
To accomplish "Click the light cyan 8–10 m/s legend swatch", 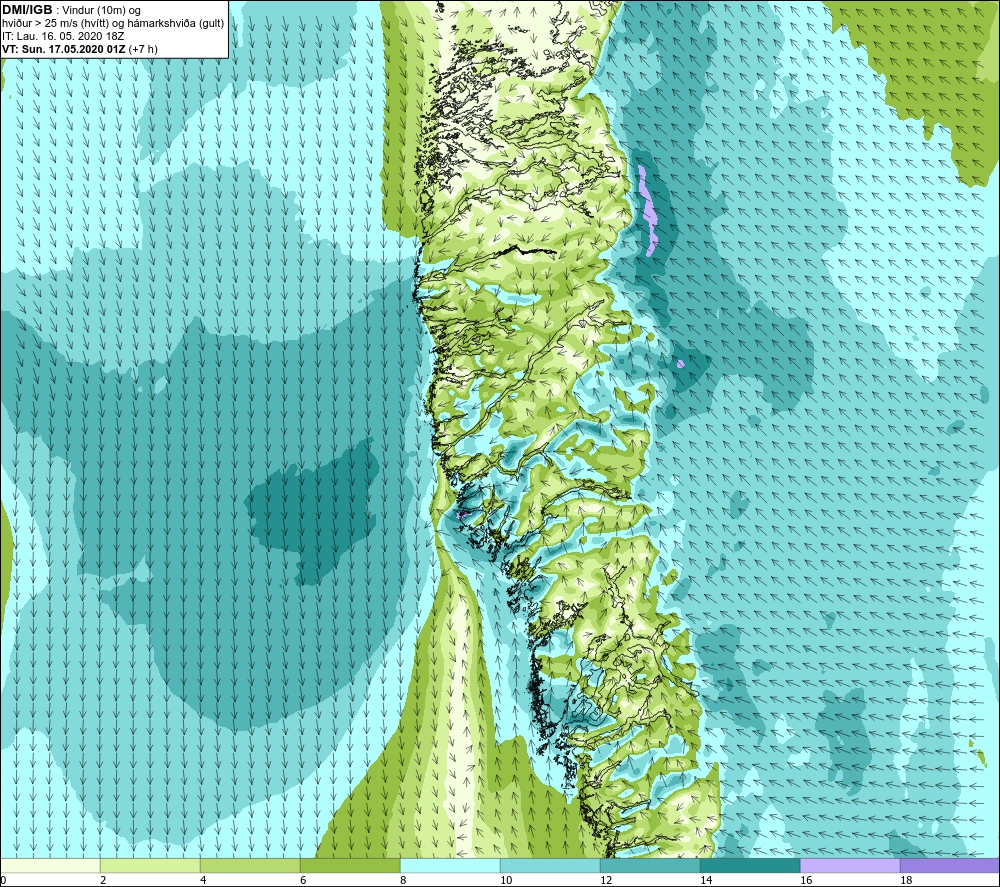I will pyautogui.click(x=450, y=865).
